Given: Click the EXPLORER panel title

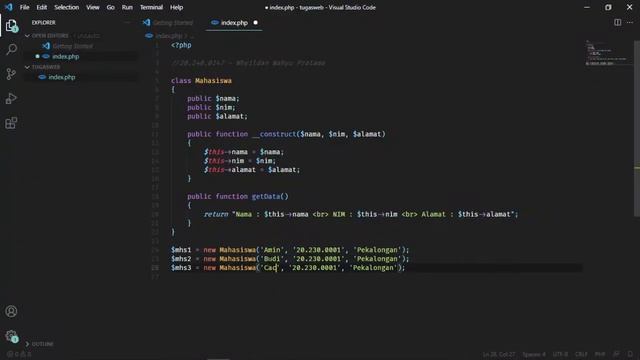Looking at the screenshot, I should (x=44, y=22).
